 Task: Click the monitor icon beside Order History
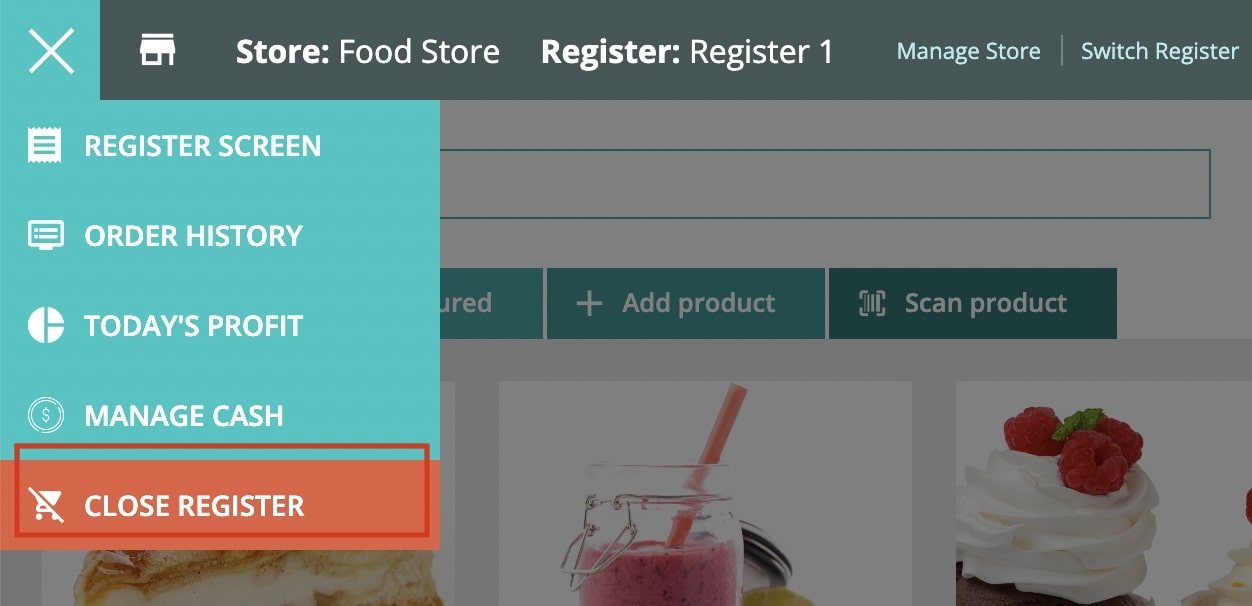click(46, 235)
